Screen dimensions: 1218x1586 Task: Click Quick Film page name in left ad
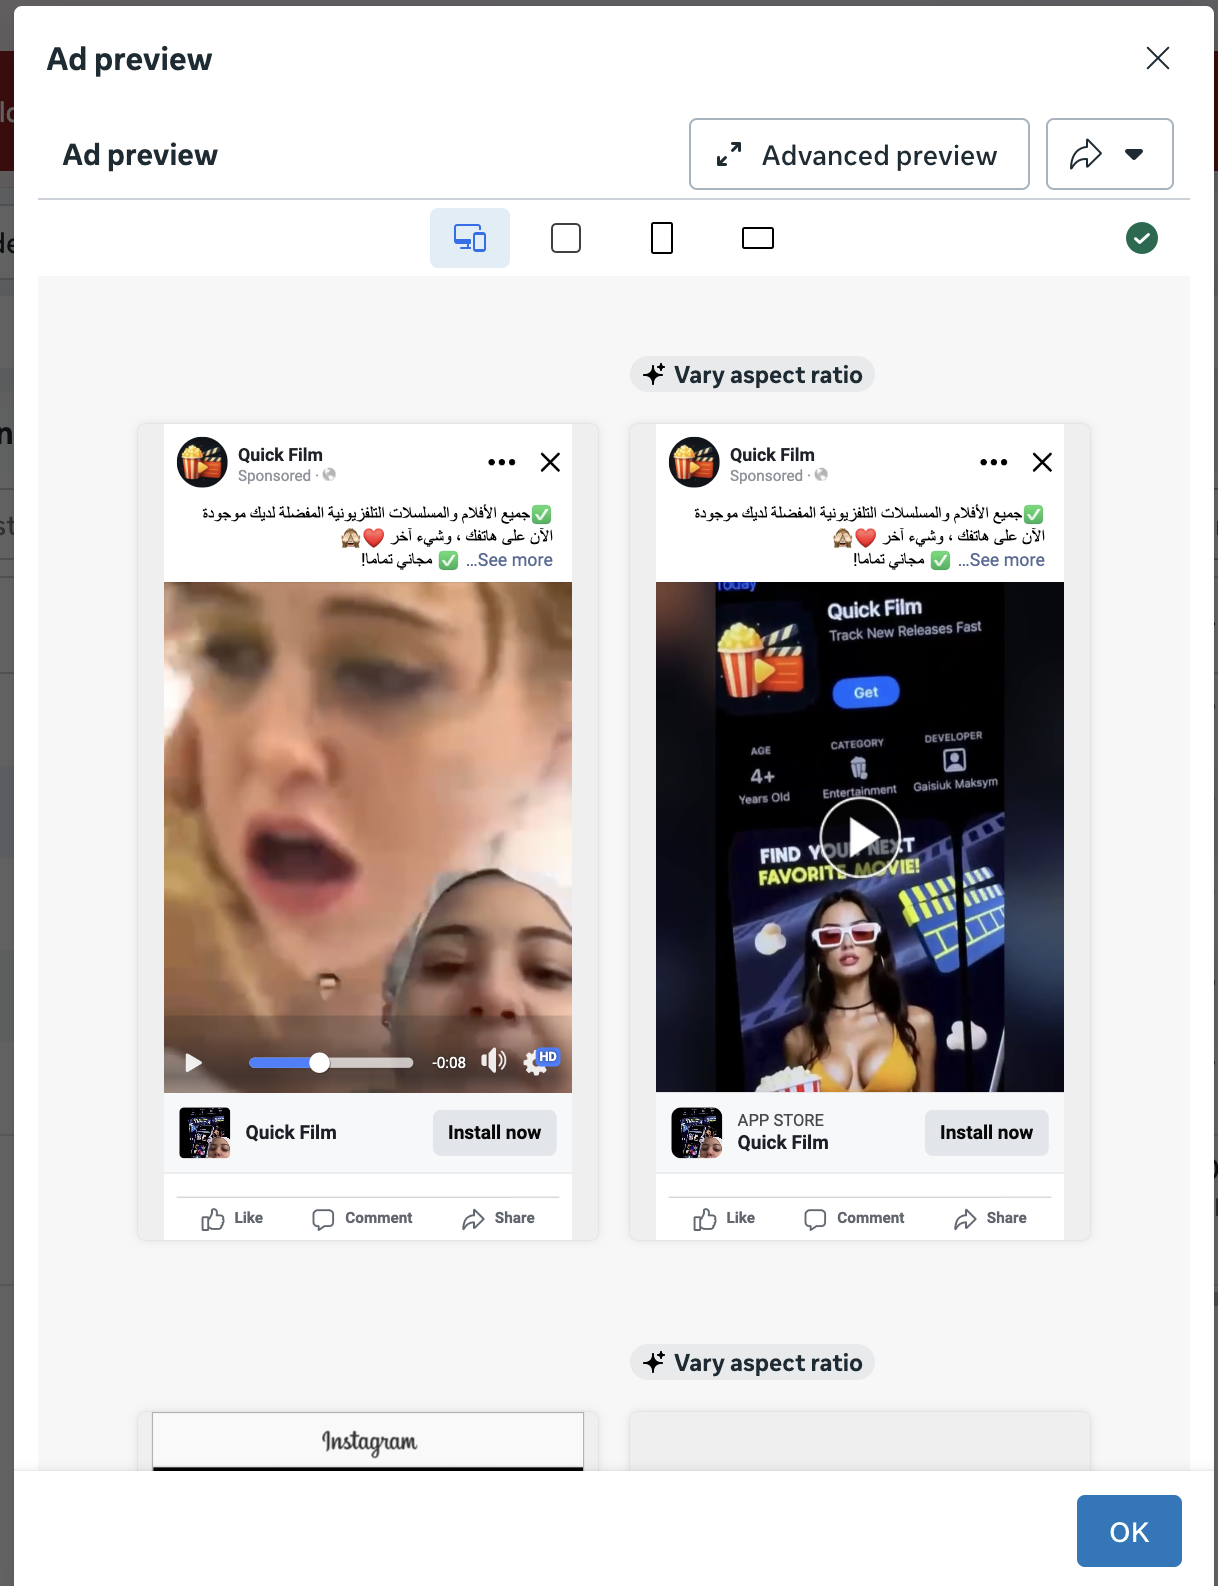[x=280, y=455]
